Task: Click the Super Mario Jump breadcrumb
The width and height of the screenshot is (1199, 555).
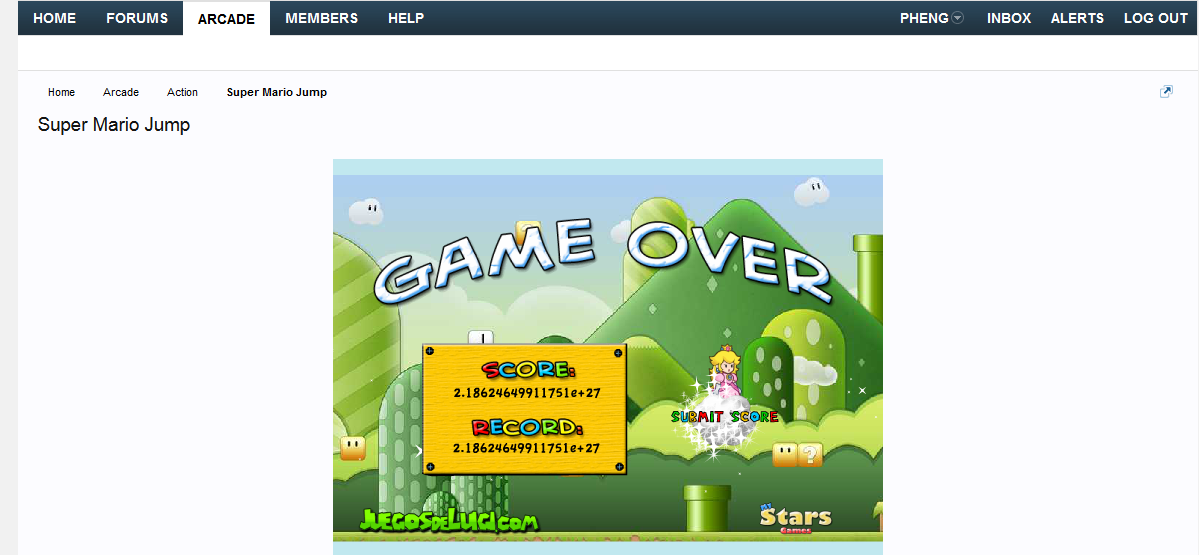Action: click(277, 92)
